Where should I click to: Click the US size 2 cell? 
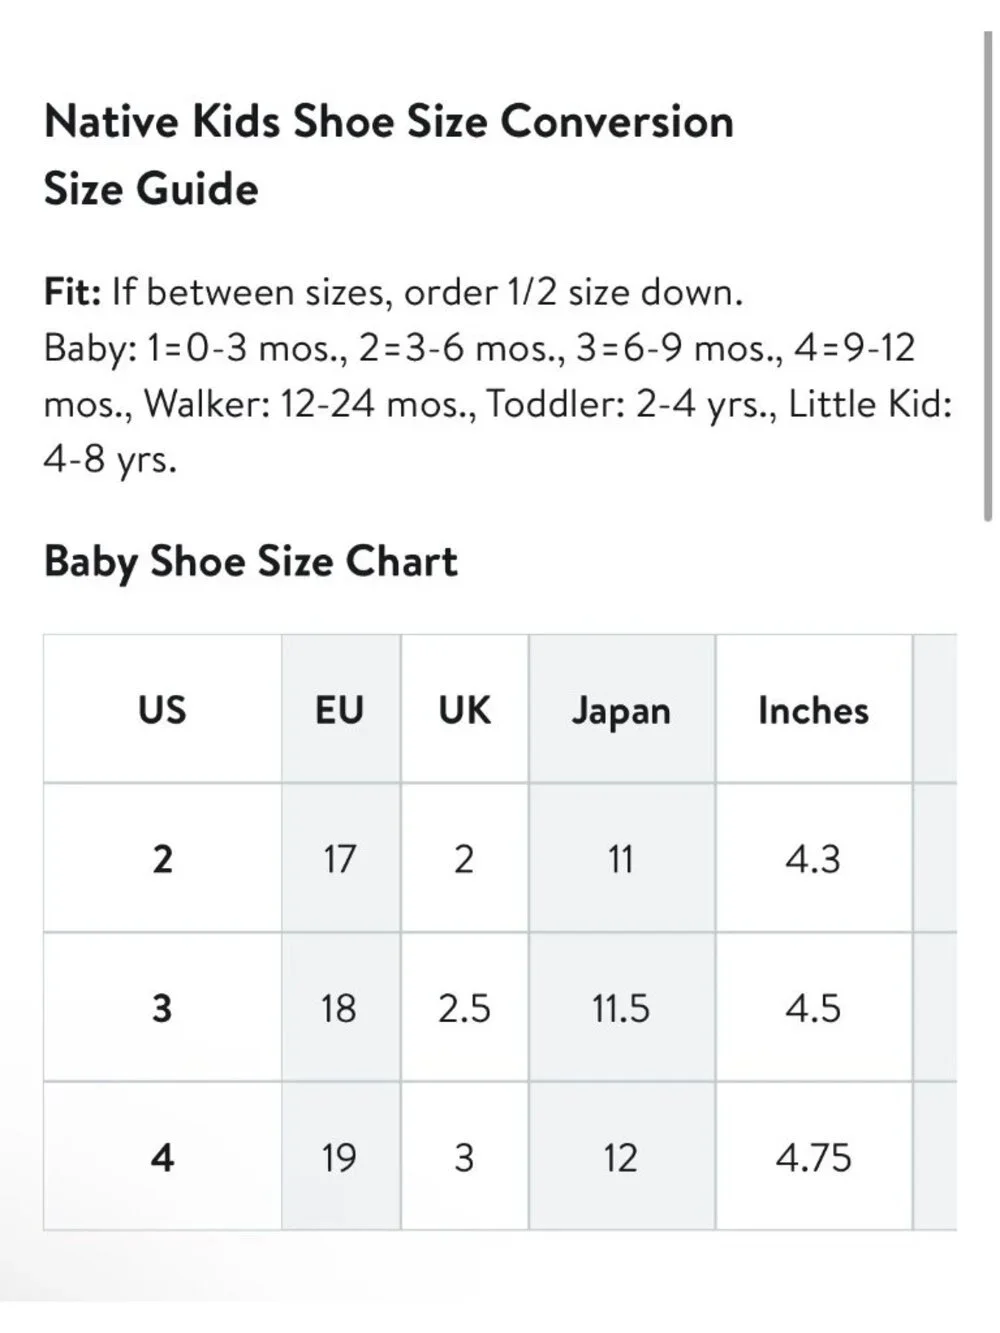tap(162, 858)
